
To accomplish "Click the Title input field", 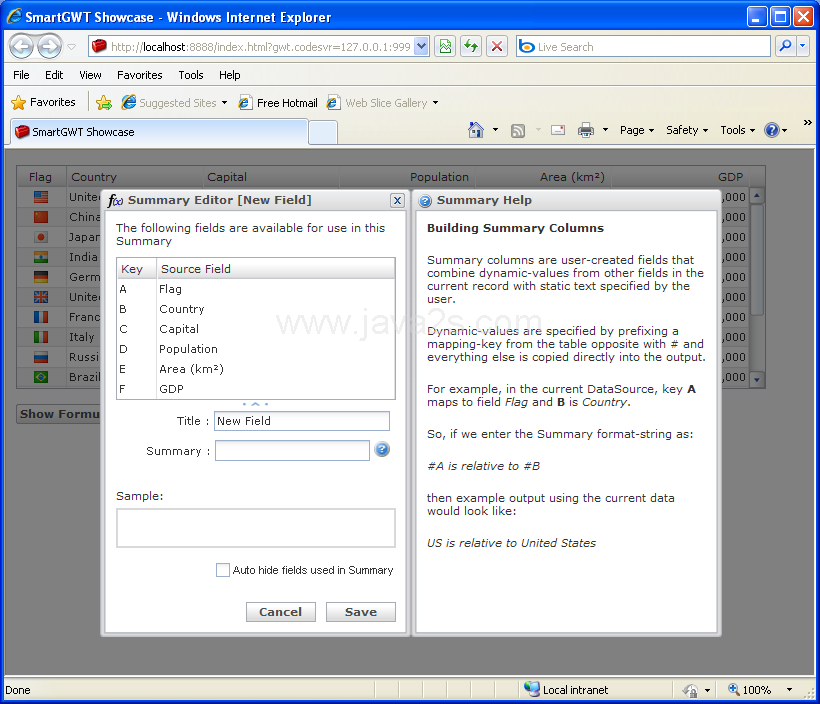I will [302, 421].
